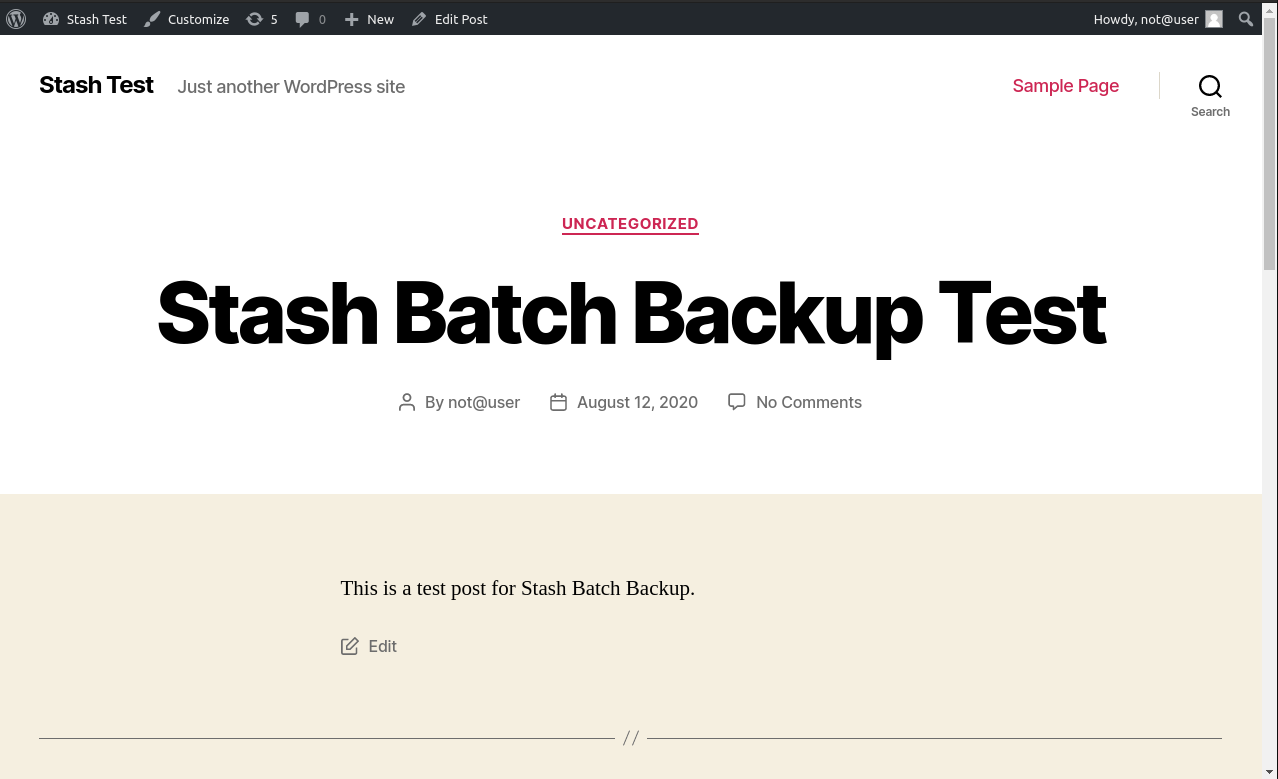Click the WordPress logo in admin bar

pyautogui.click(x=16, y=19)
